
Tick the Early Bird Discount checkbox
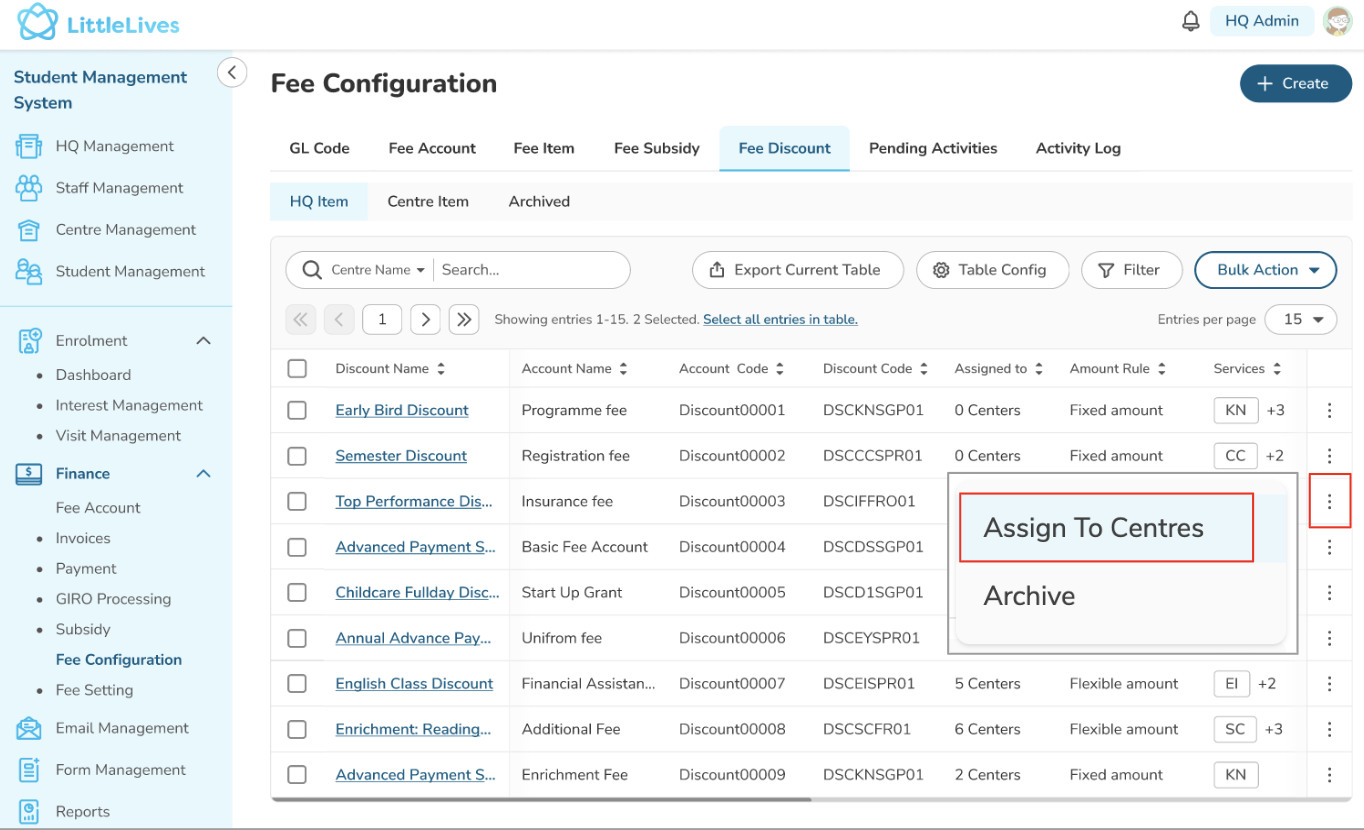[297, 410]
